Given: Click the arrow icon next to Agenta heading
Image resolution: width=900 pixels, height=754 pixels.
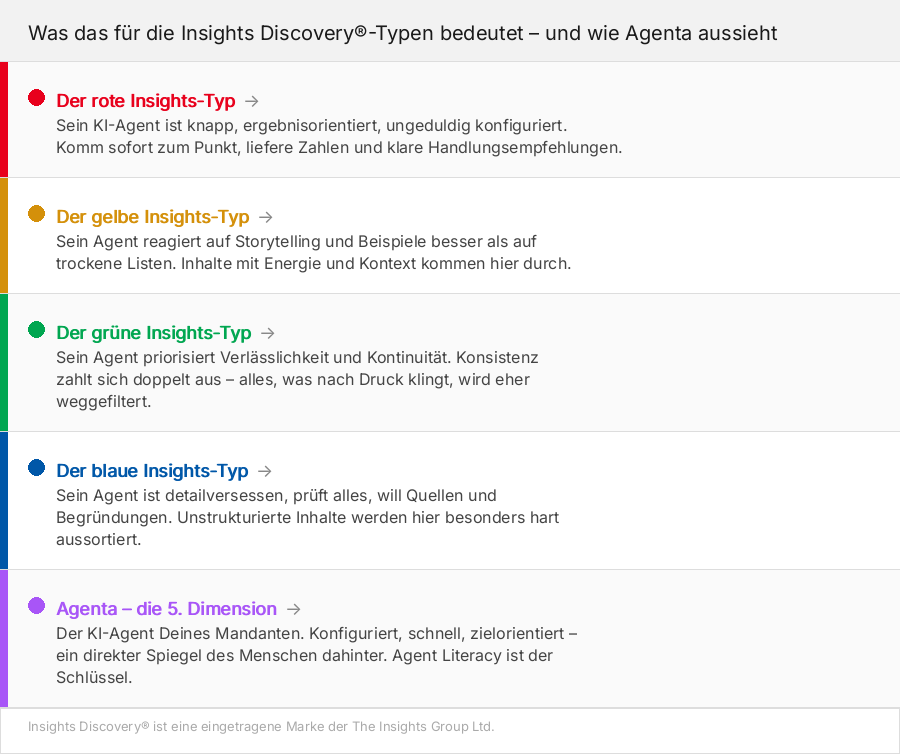Looking at the screenshot, I should [293, 609].
